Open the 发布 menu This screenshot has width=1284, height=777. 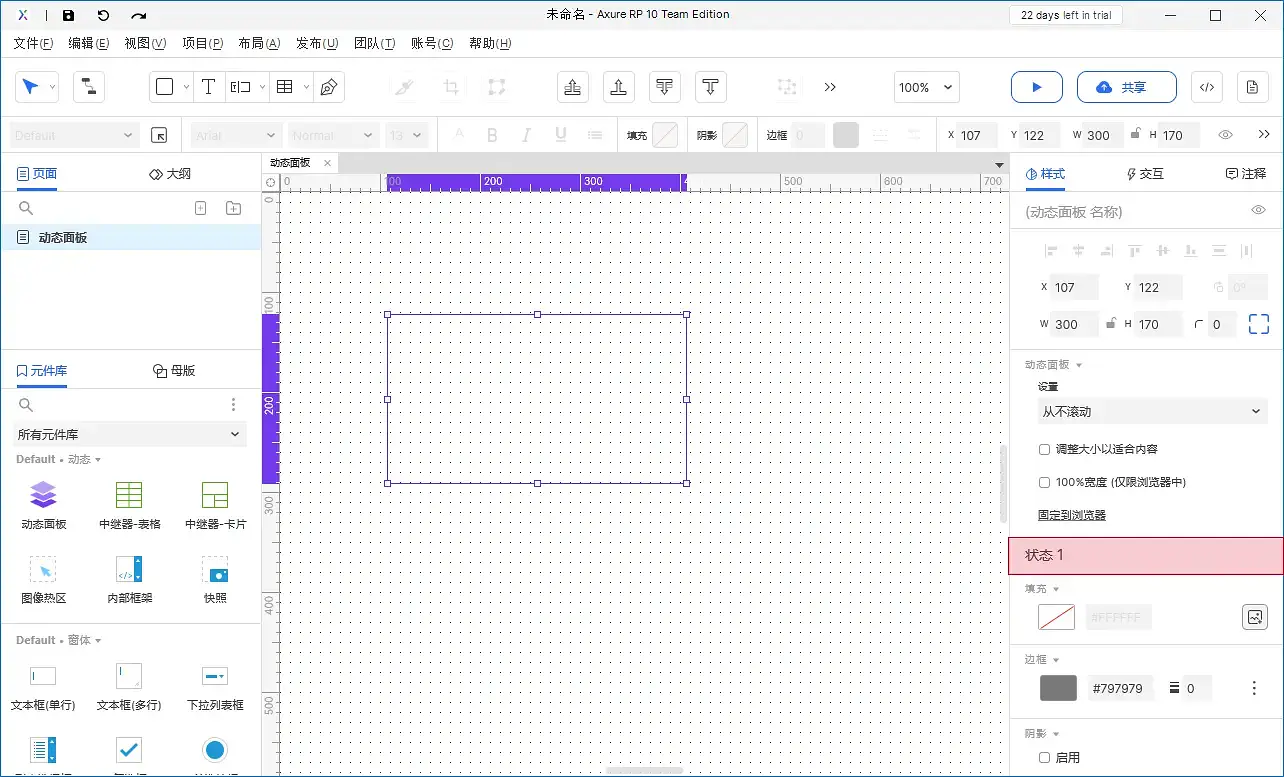click(316, 43)
